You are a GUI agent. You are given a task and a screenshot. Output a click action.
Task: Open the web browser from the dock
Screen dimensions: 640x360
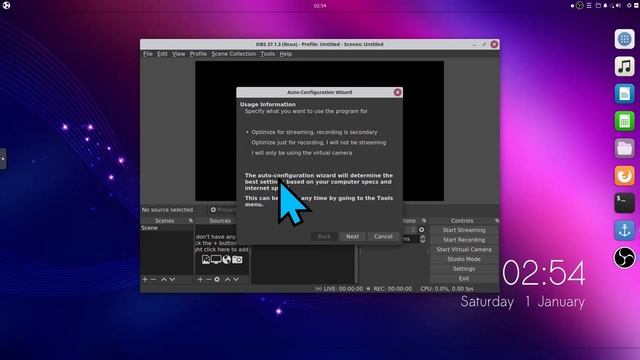(624, 39)
